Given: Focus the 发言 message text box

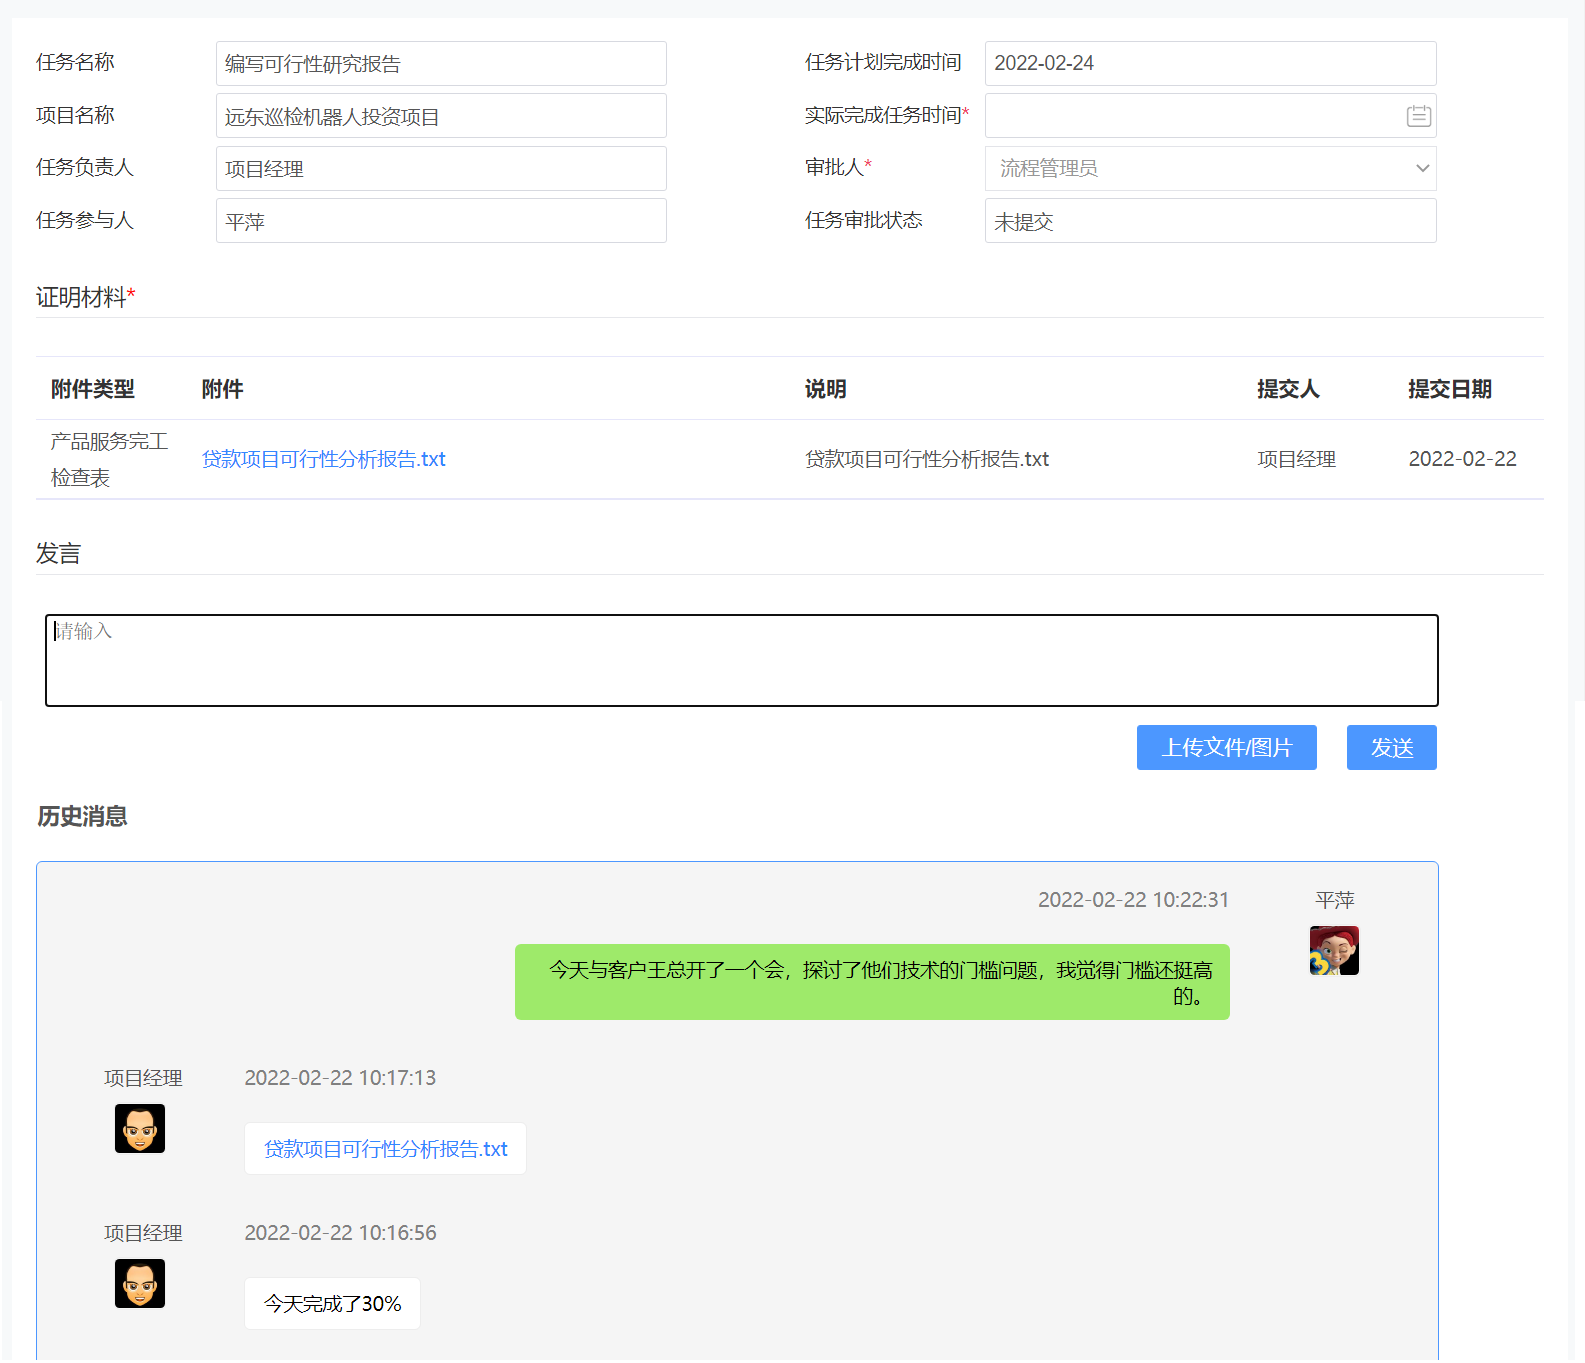Looking at the screenshot, I should pyautogui.click(x=741, y=660).
